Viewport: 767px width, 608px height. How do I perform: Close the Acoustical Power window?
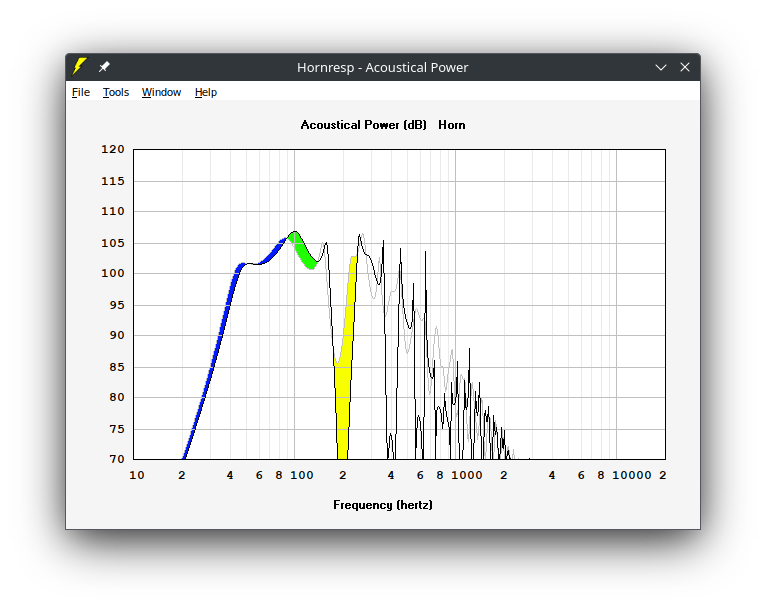pos(685,67)
